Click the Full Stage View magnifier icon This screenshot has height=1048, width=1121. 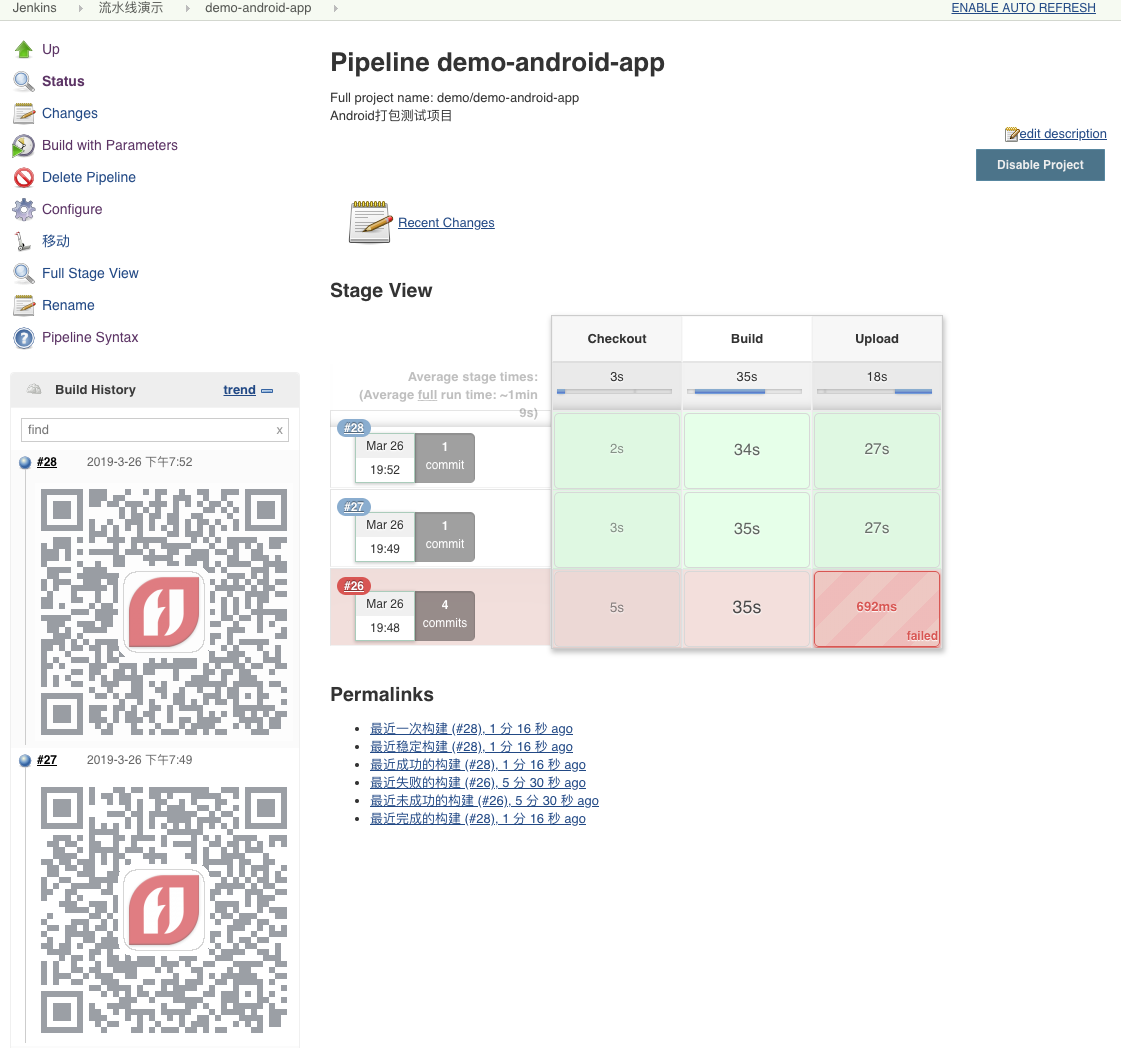coord(24,273)
